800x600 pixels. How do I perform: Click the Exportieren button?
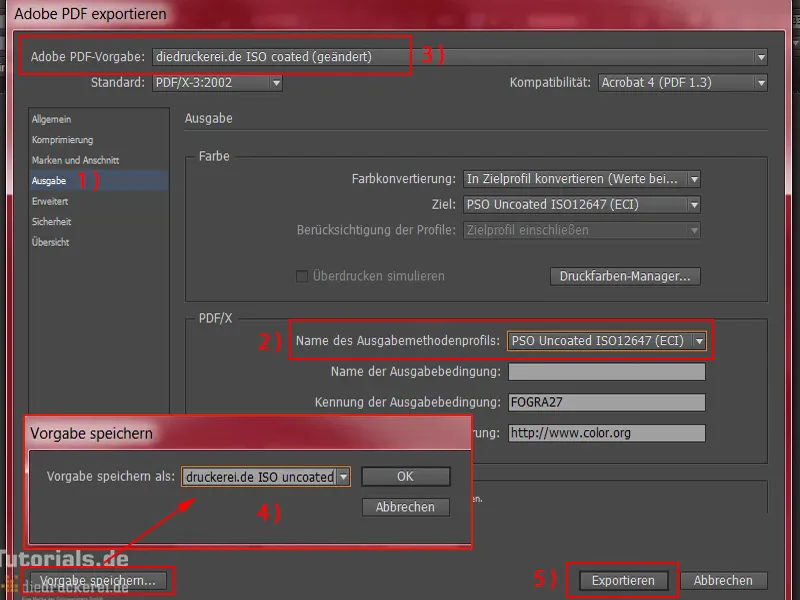click(623, 581)
